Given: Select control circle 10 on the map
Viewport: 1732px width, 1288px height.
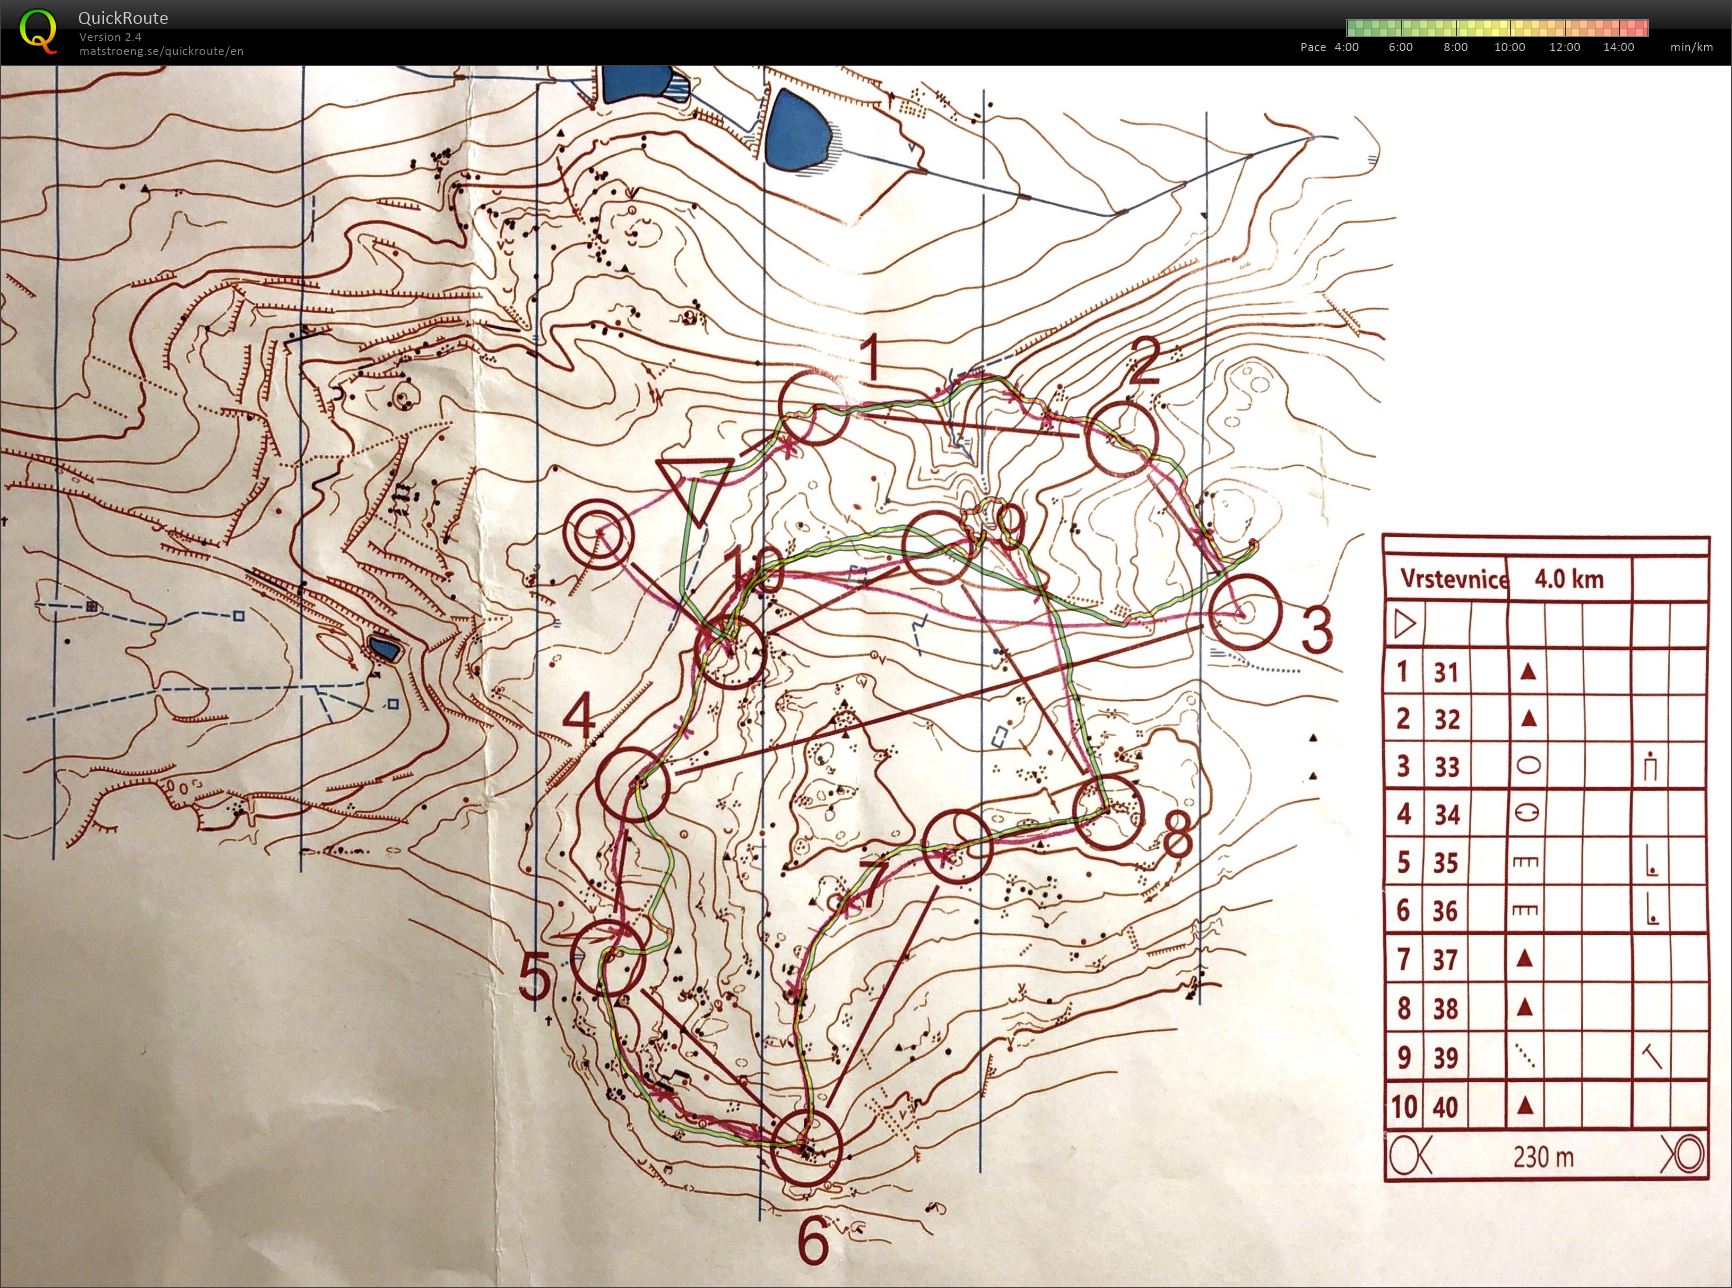Looking at the screenshot, I should 731,652.
